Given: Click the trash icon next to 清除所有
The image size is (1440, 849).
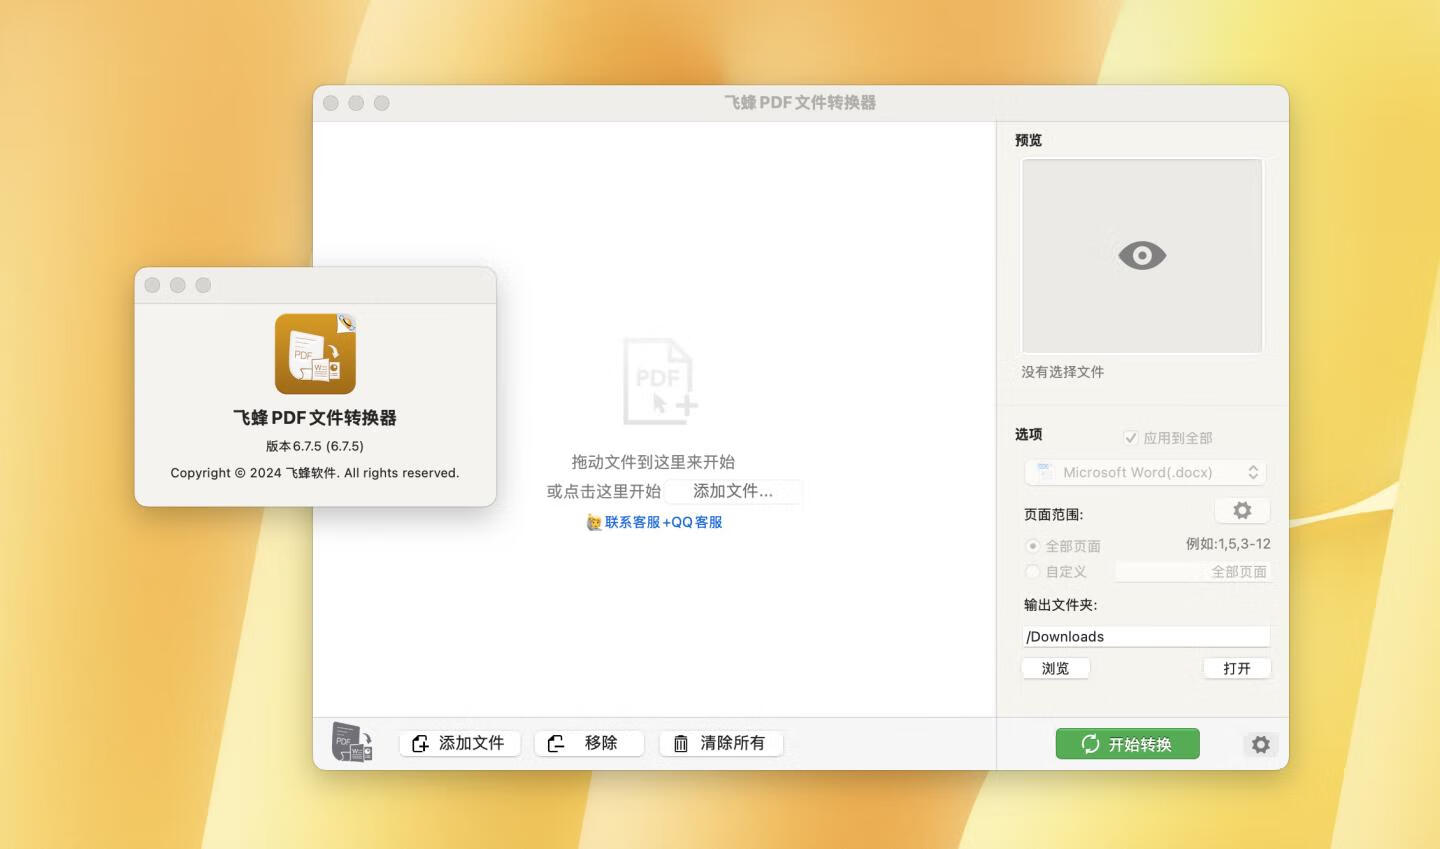Looking at the screenshot, I should [681, 743].
